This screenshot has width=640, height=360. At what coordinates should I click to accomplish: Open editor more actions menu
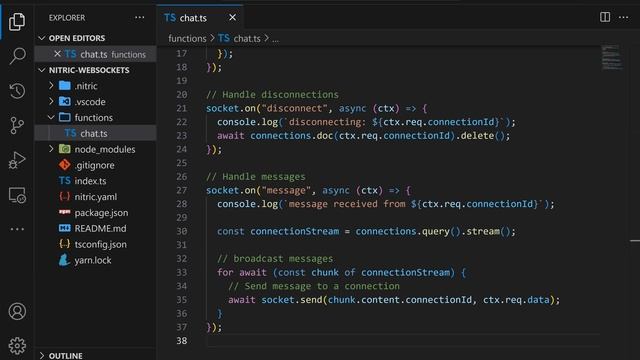pos(623,17)
